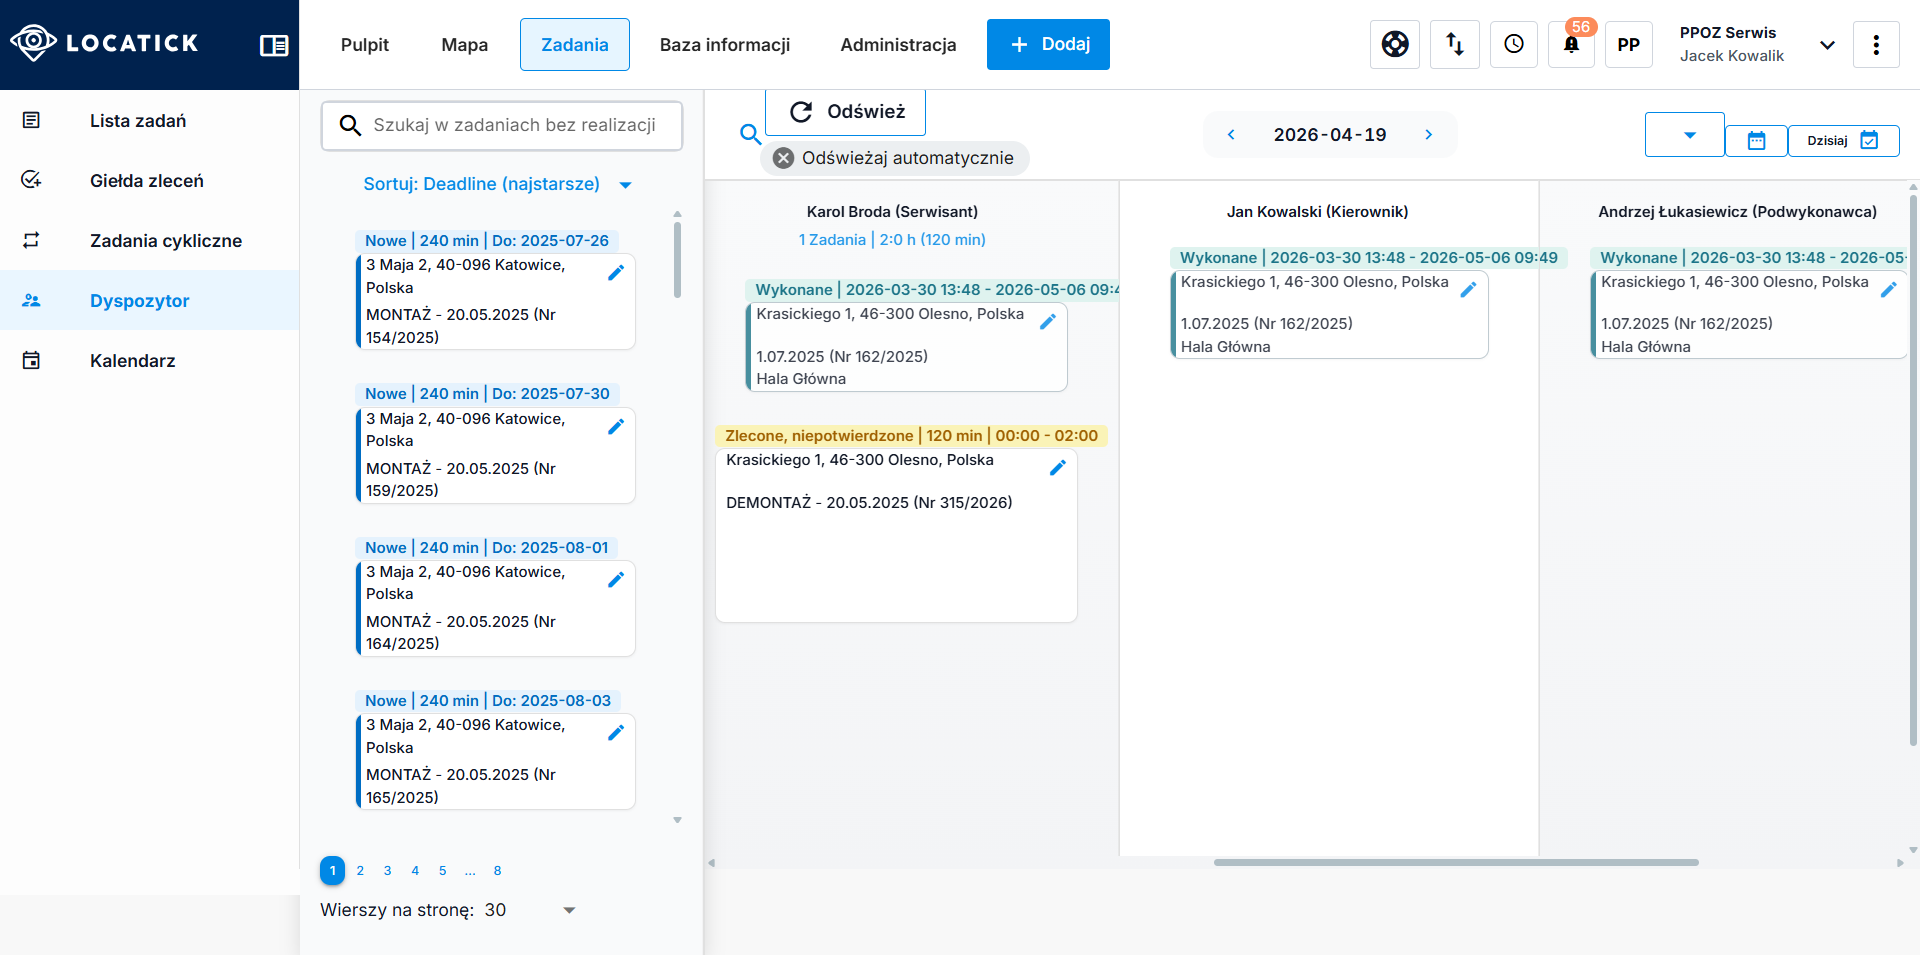Click search icon in task search field
This screenshot has width=1920, height=955.
[350, 125]
